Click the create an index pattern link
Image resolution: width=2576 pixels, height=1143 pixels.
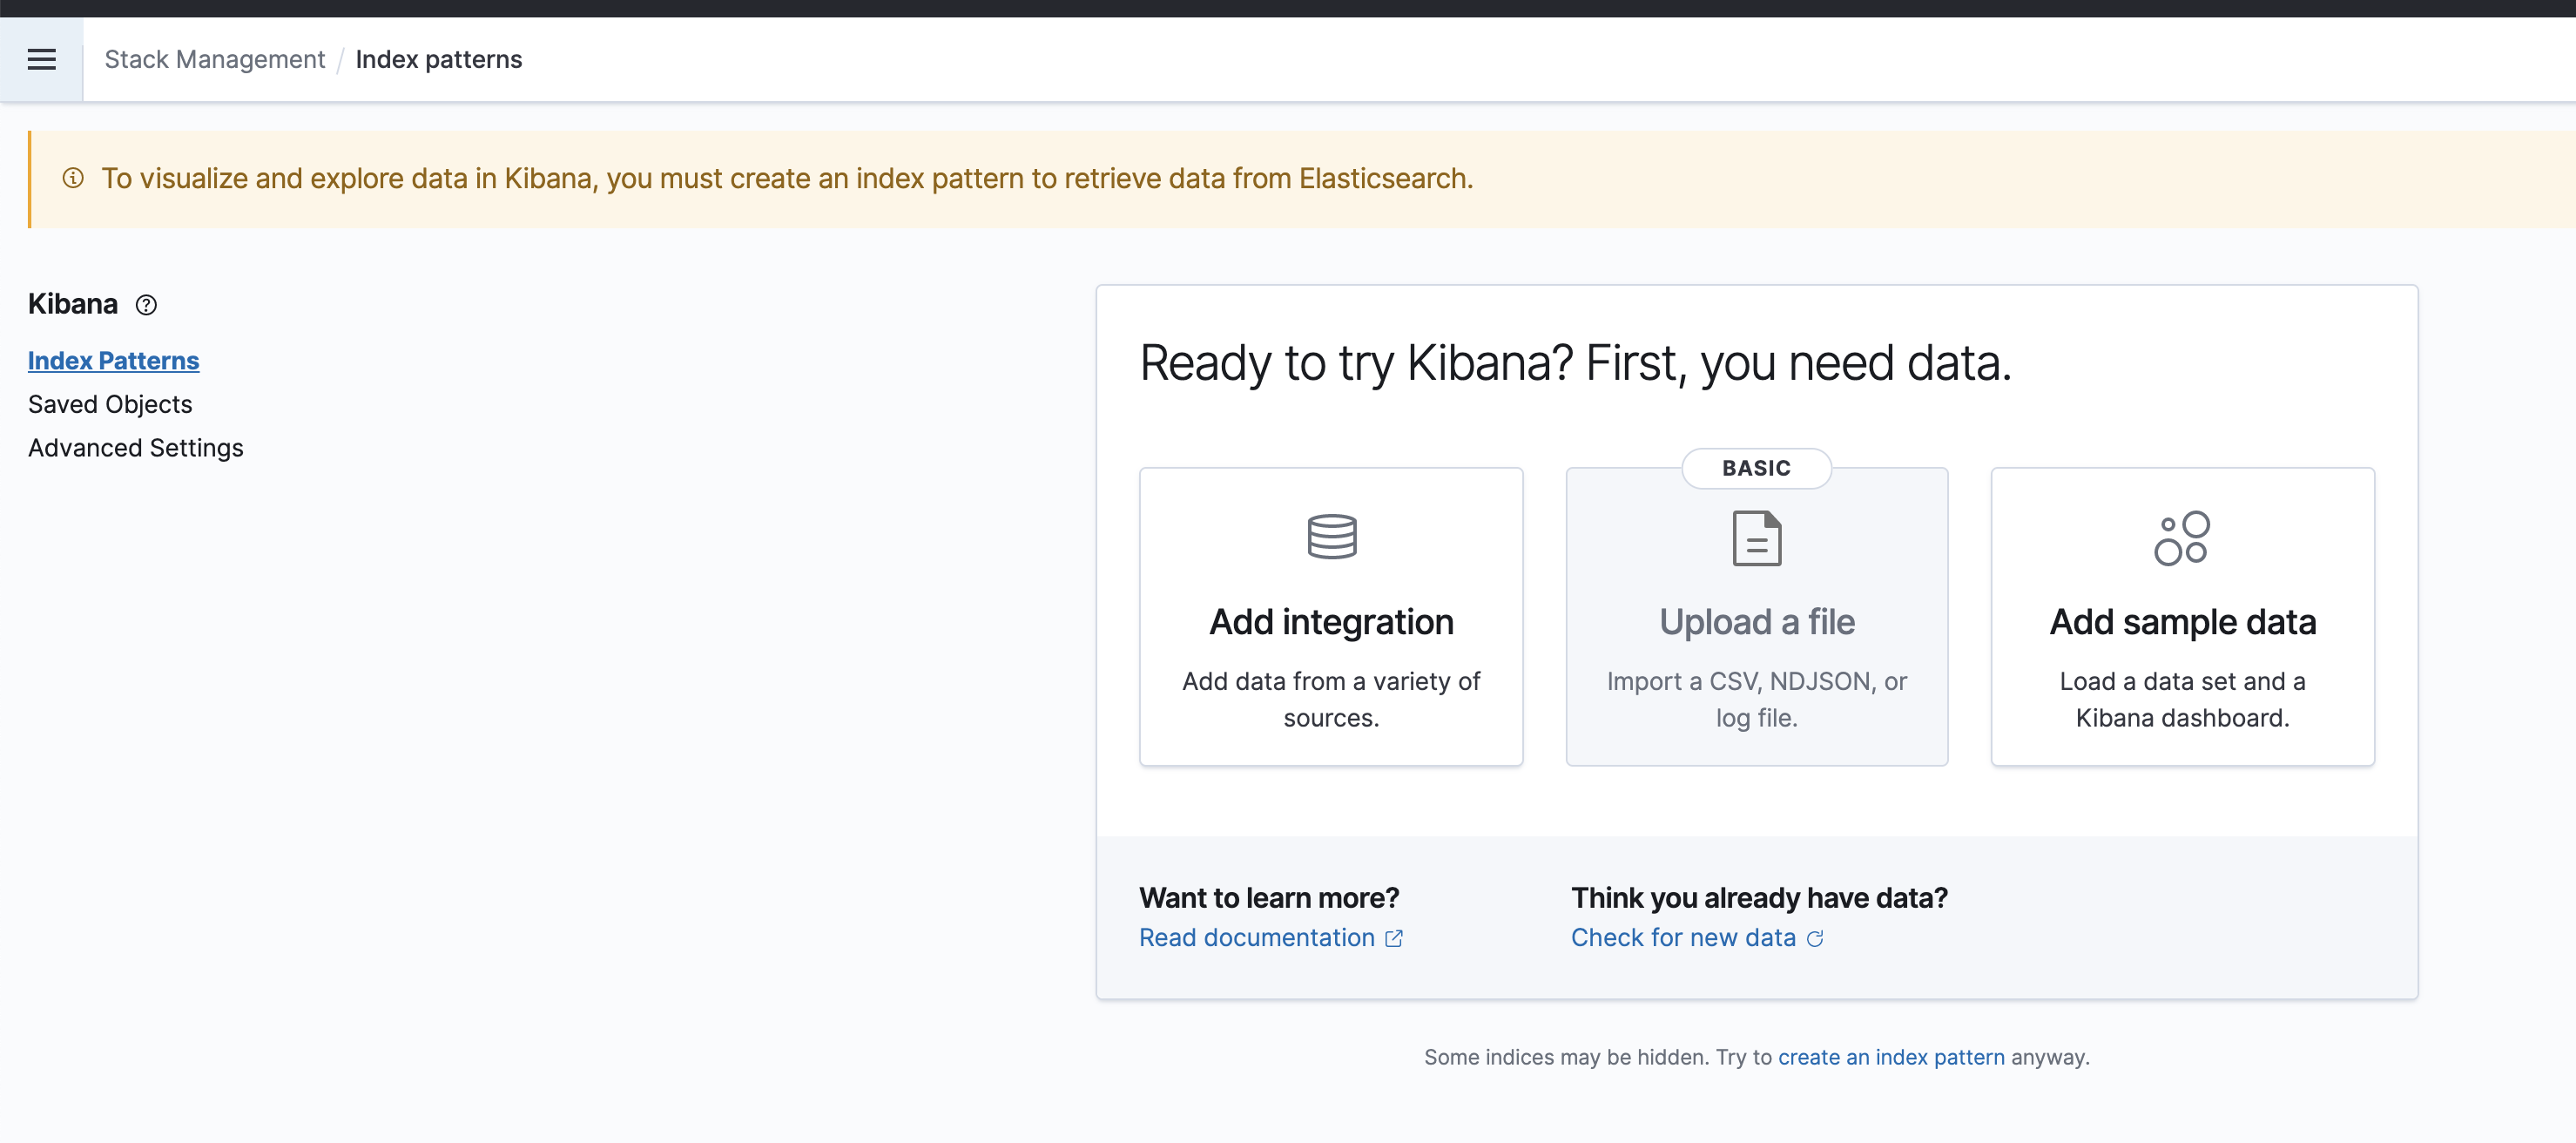point(1890,1057)
